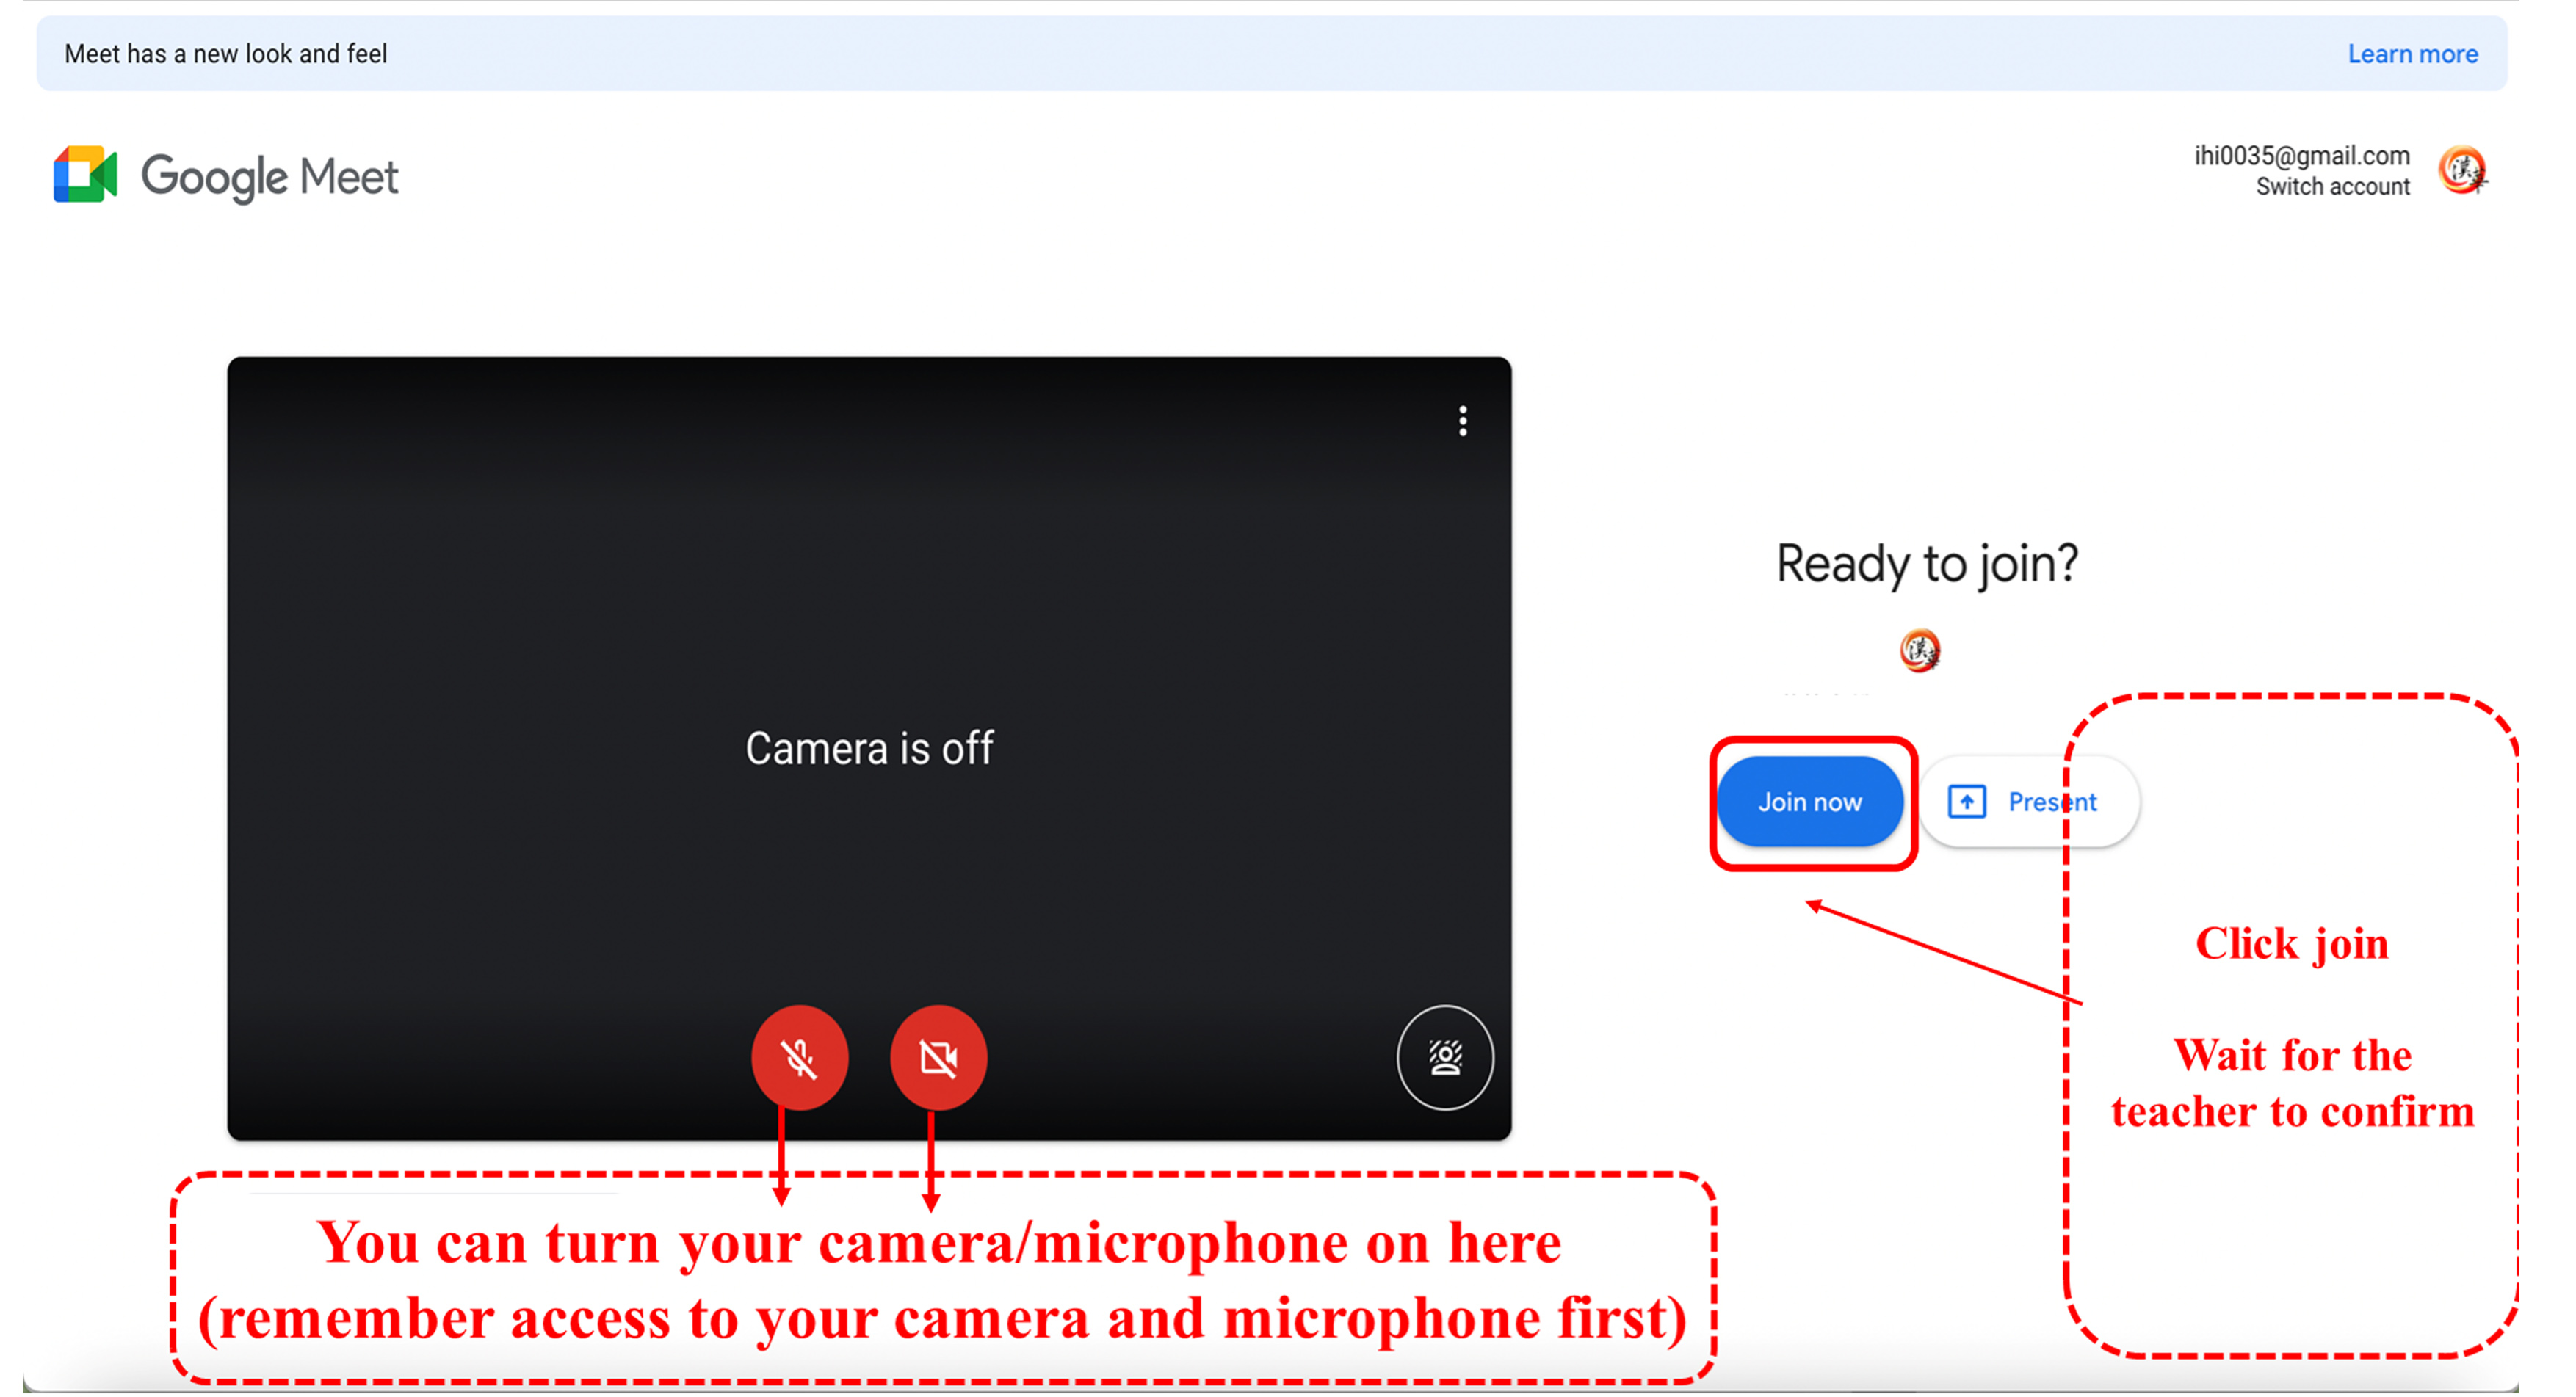Click the Camera is off preview text
This screenshot has height=1397, width=2576.
coord(869,748)
